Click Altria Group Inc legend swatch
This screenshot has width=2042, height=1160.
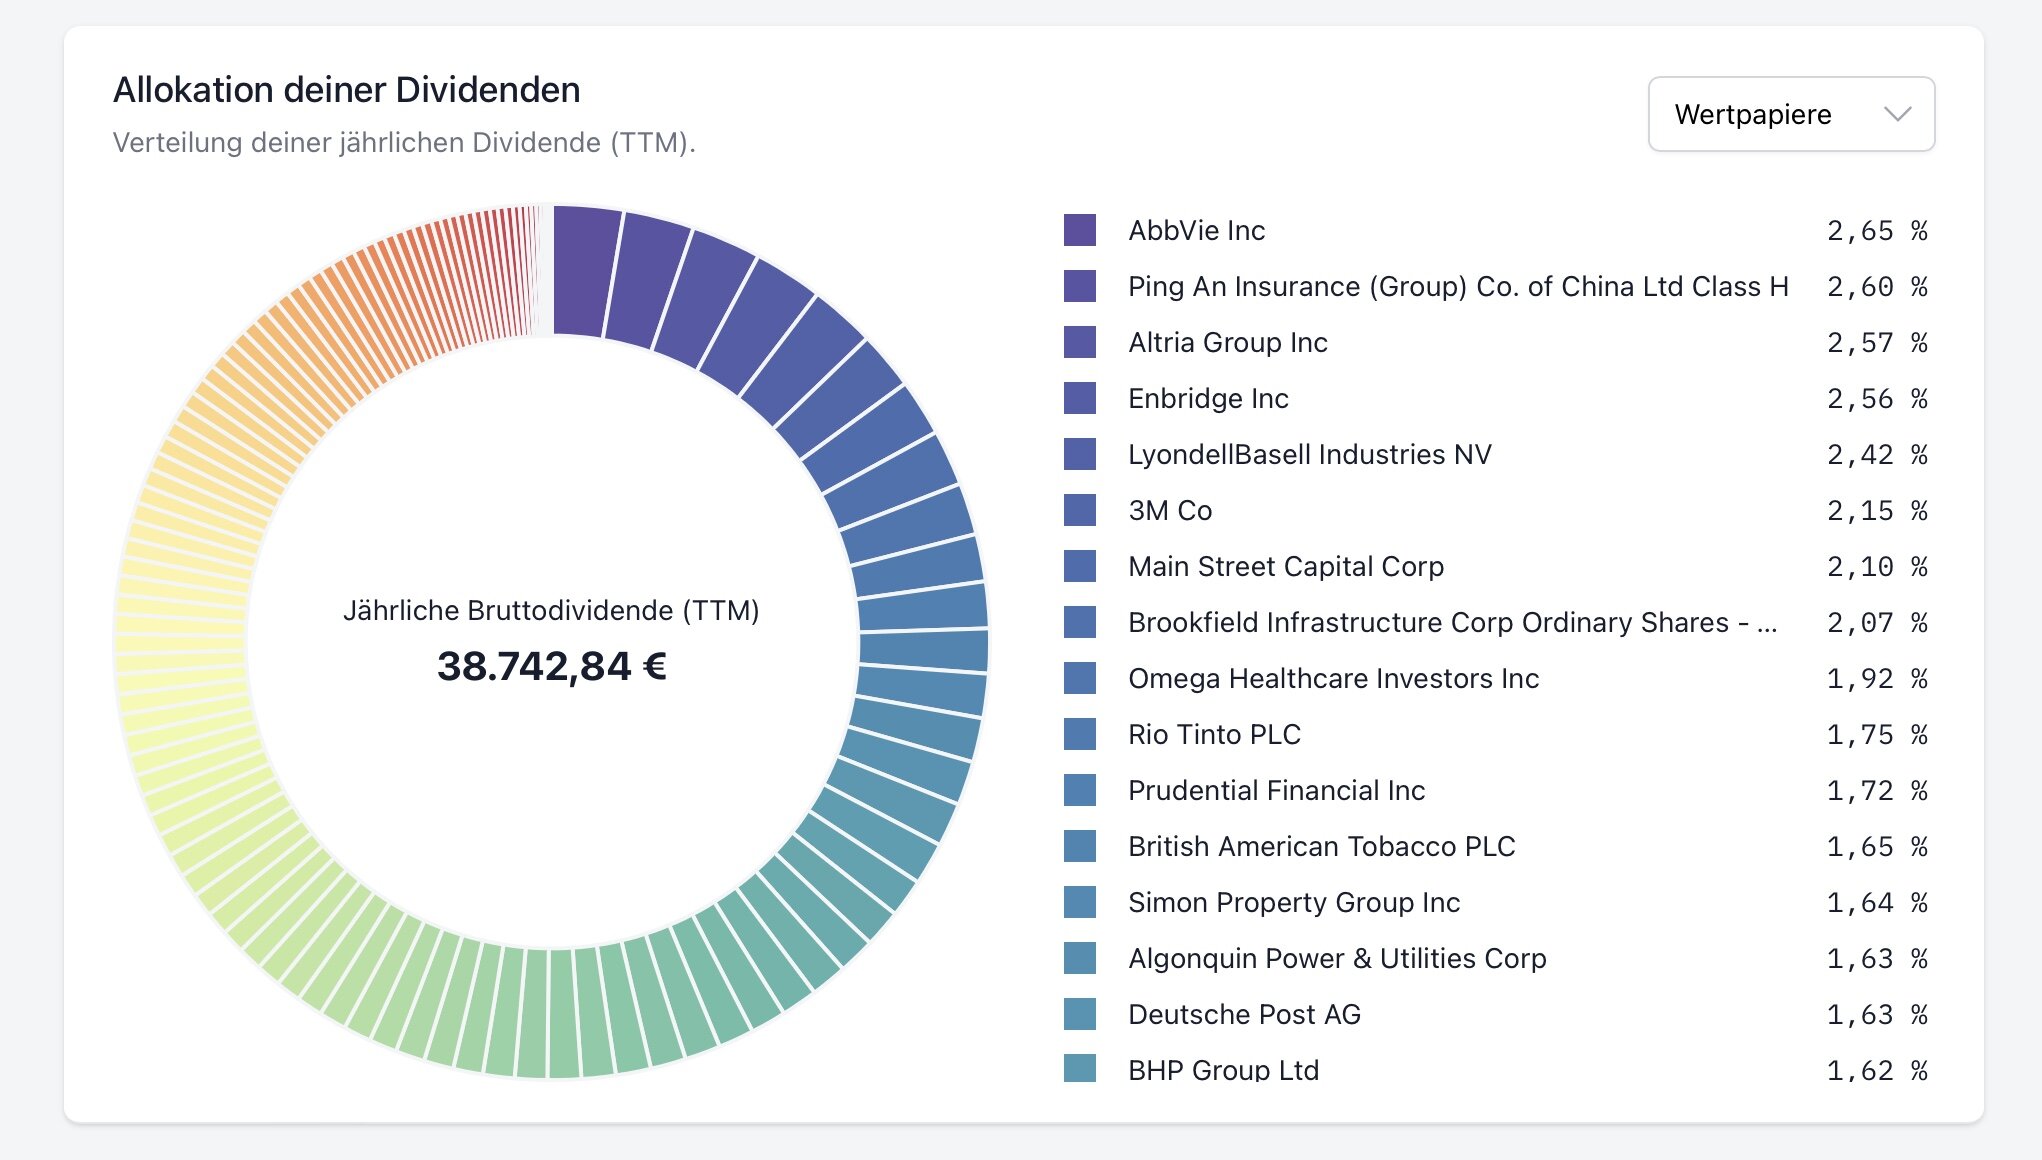(x=1080, y=342)
